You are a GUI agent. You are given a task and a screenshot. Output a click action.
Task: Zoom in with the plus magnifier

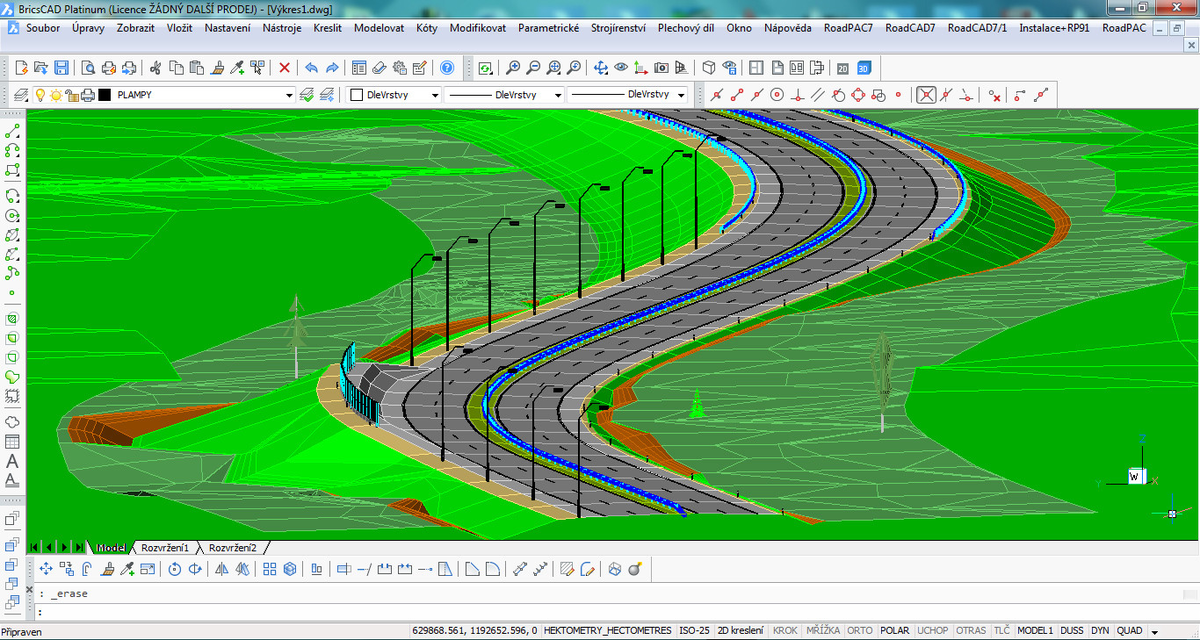point(513,68)
